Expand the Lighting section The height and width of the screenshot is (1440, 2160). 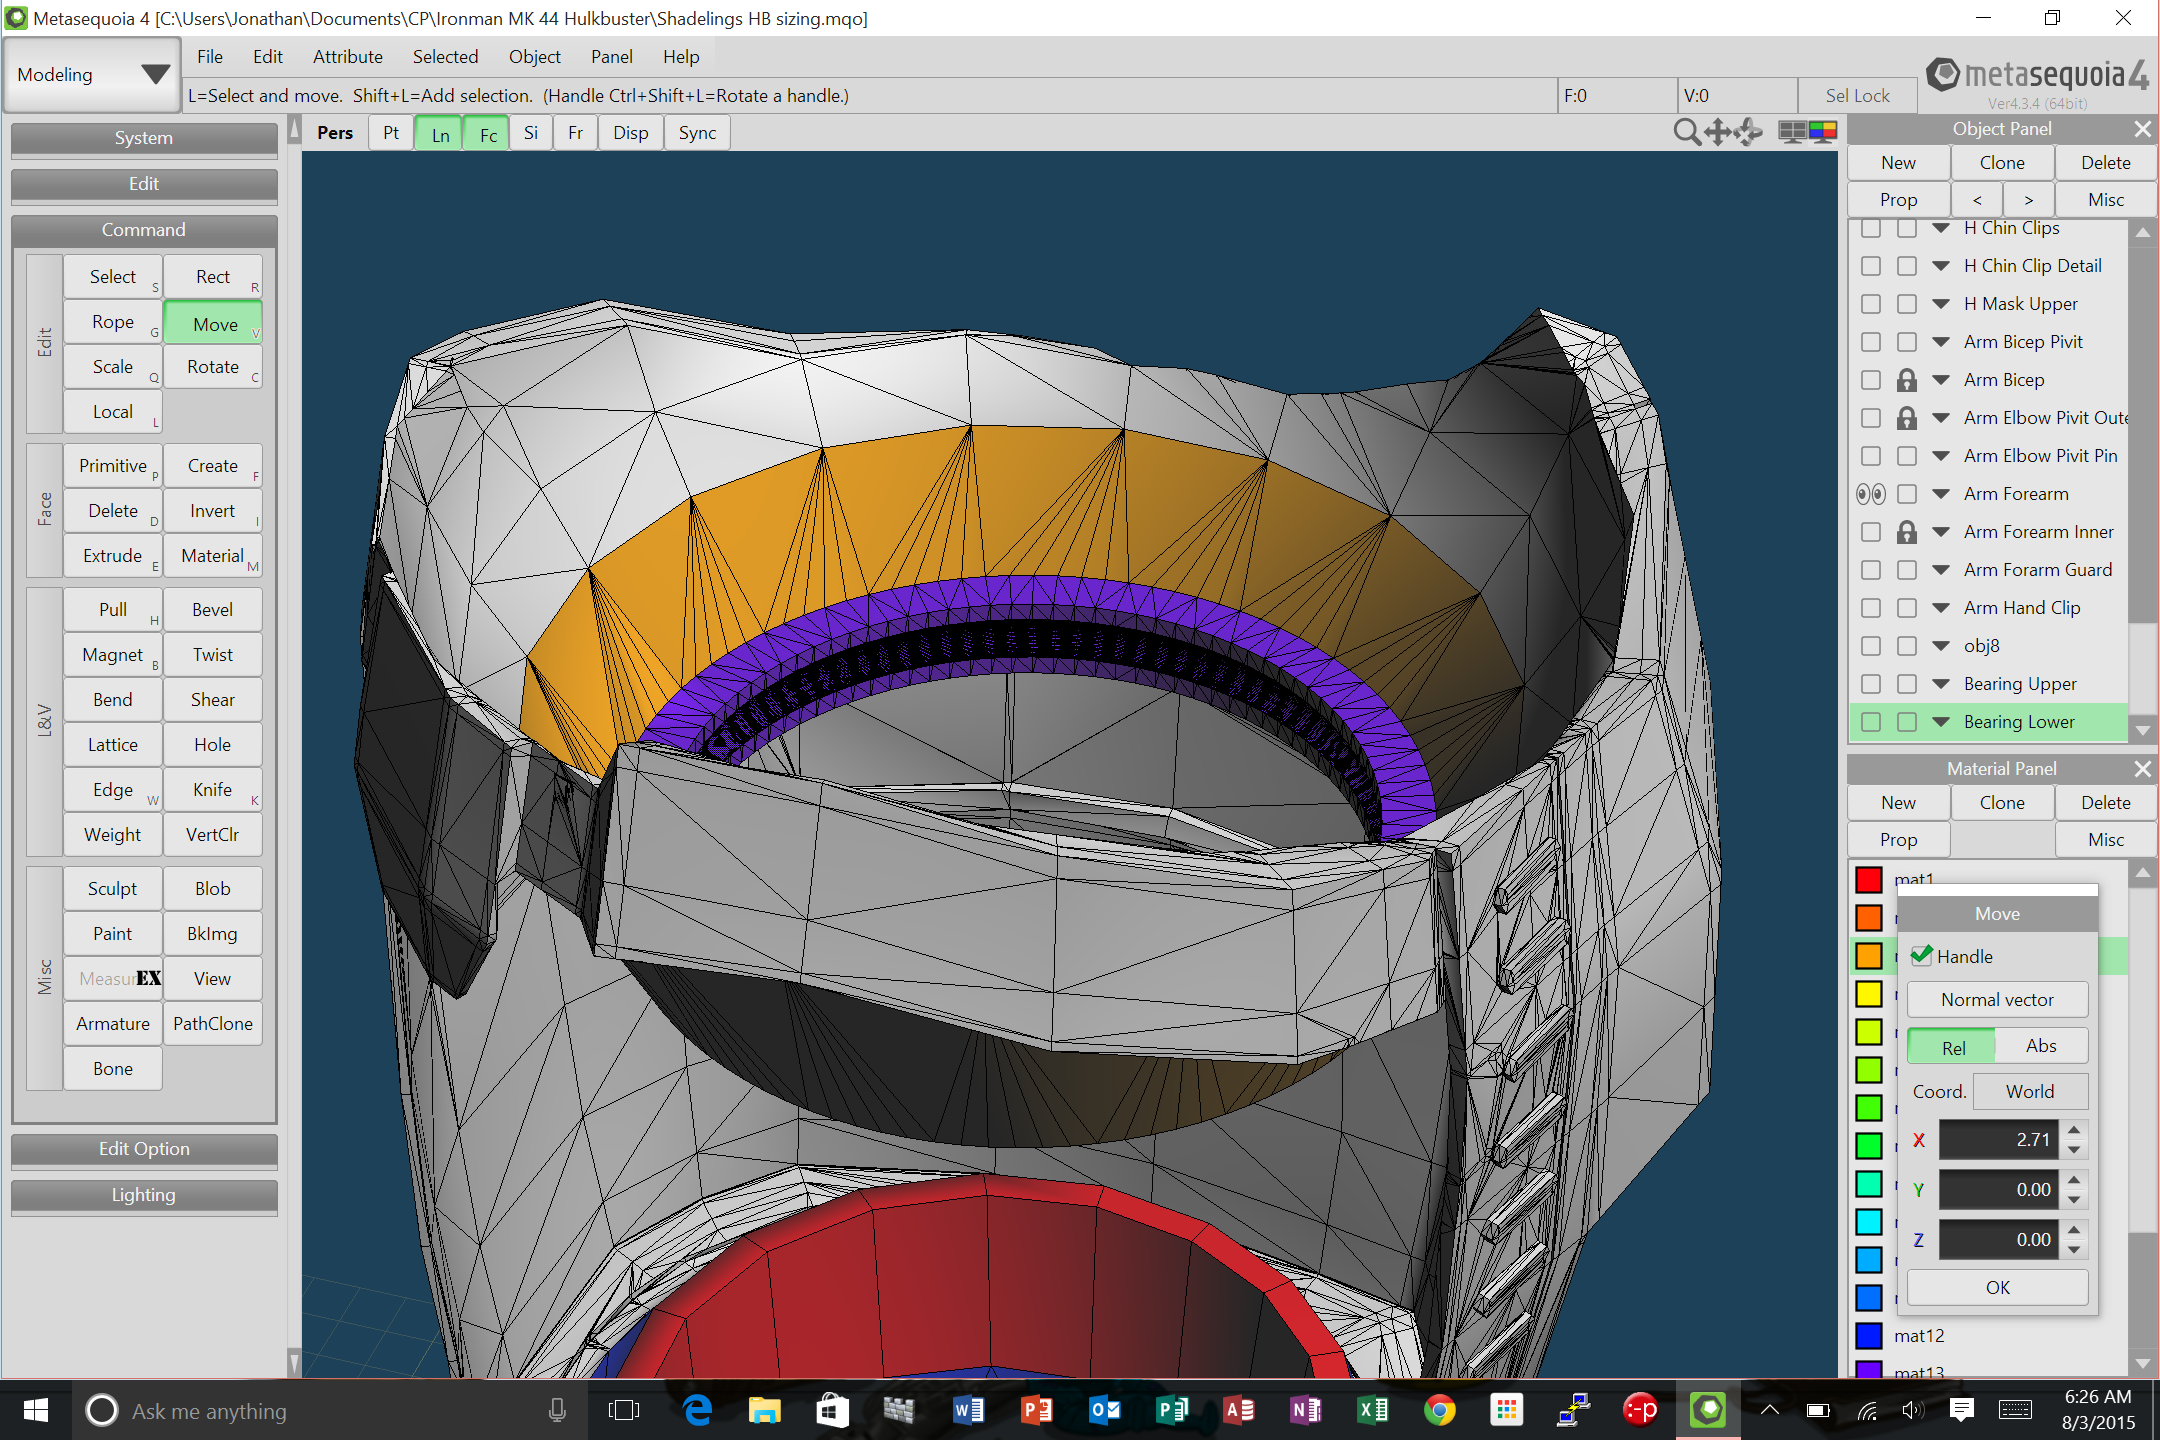144,1195
